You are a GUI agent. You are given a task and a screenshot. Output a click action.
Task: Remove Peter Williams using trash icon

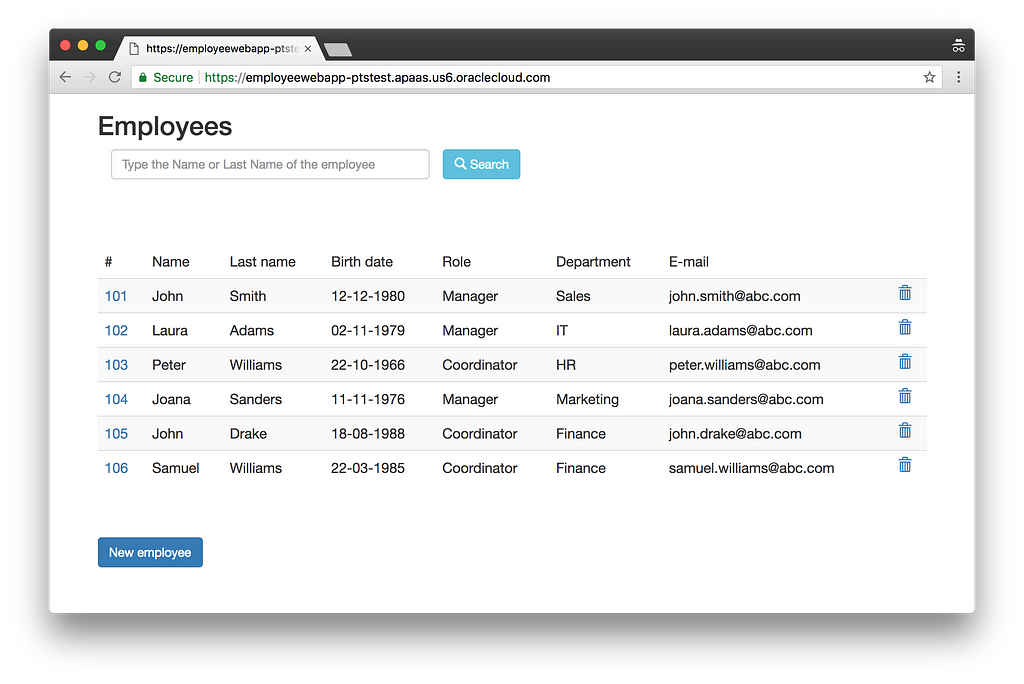(x=904, y=362)
